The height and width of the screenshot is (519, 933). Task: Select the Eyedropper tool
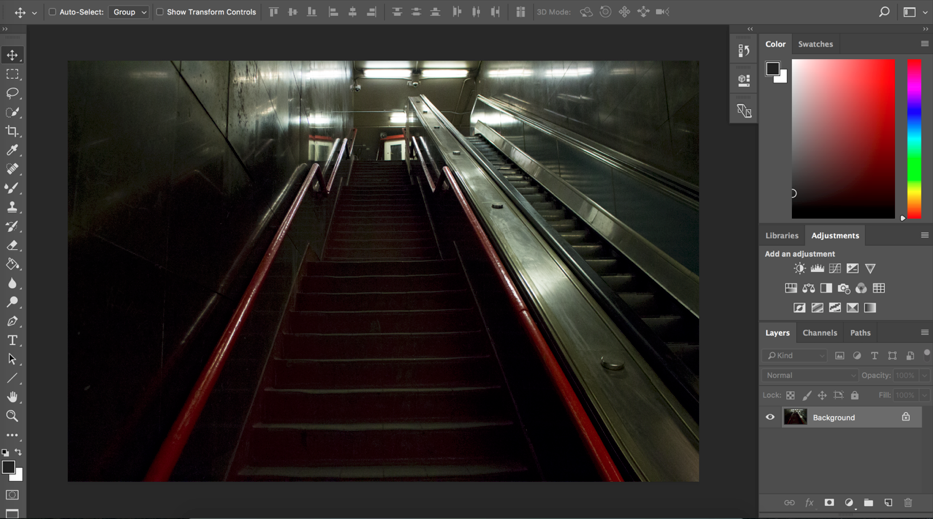coord(12,150)
